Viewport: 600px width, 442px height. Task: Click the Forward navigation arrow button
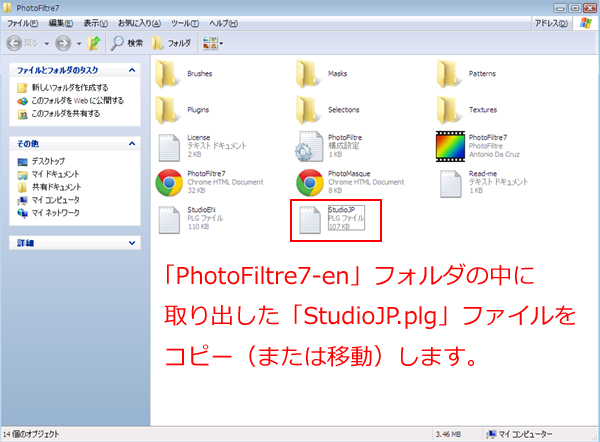coord(63,43)
